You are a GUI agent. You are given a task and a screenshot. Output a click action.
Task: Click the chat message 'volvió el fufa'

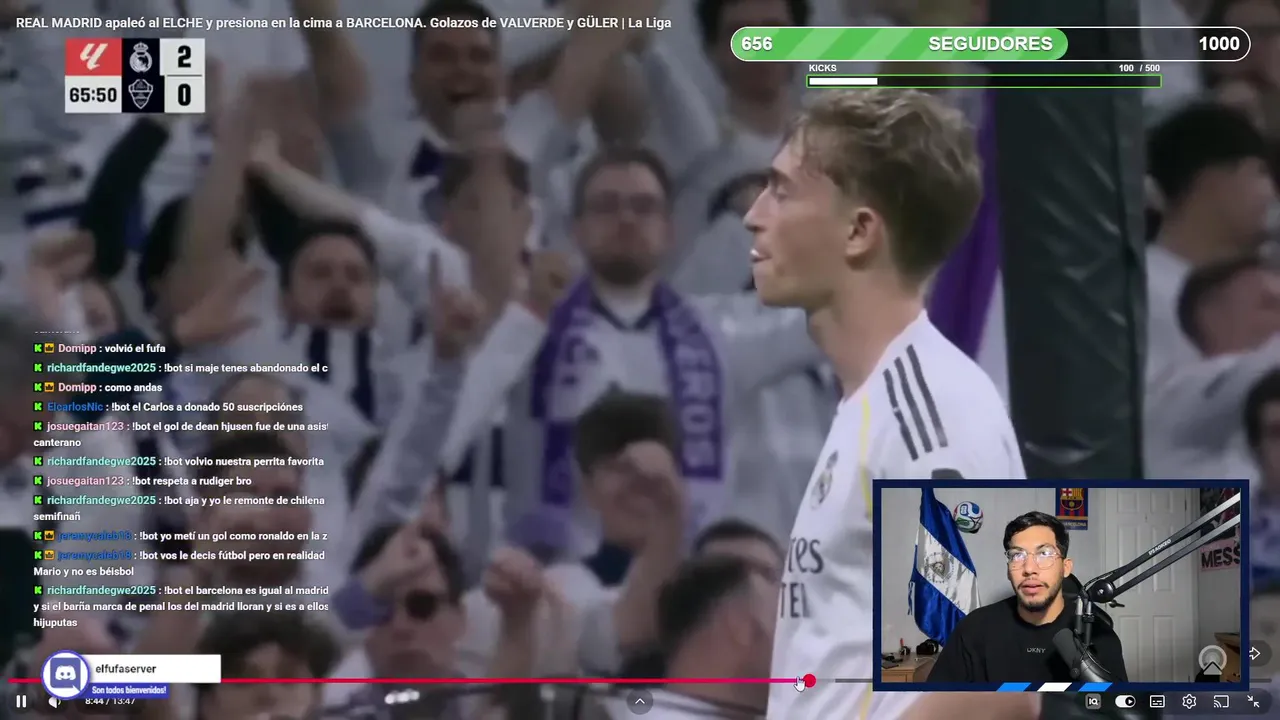coord(135,349)
